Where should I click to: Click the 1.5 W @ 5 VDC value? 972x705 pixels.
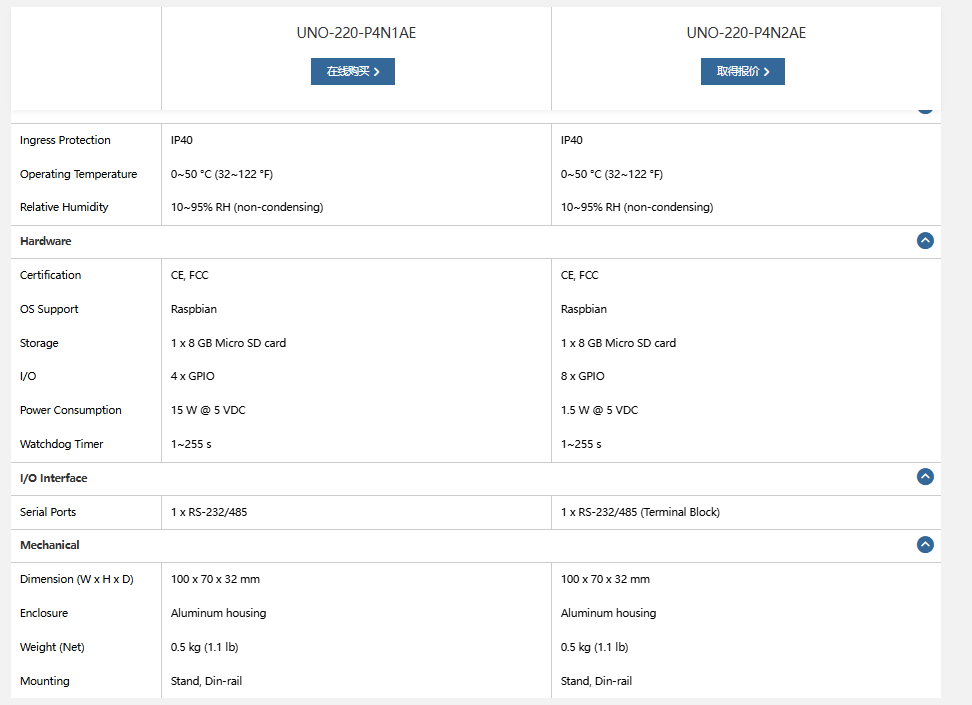click(599, 410)
